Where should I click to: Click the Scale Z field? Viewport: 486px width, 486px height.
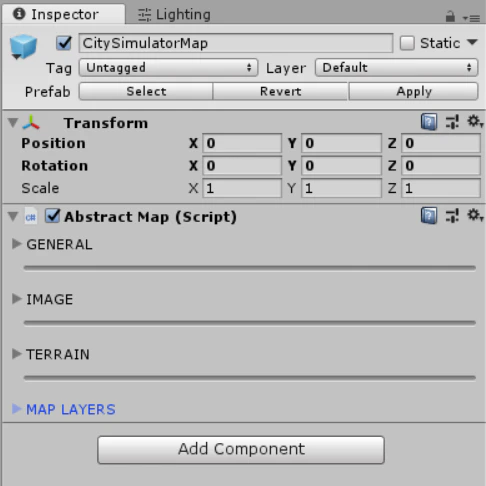tap(441, 188)
